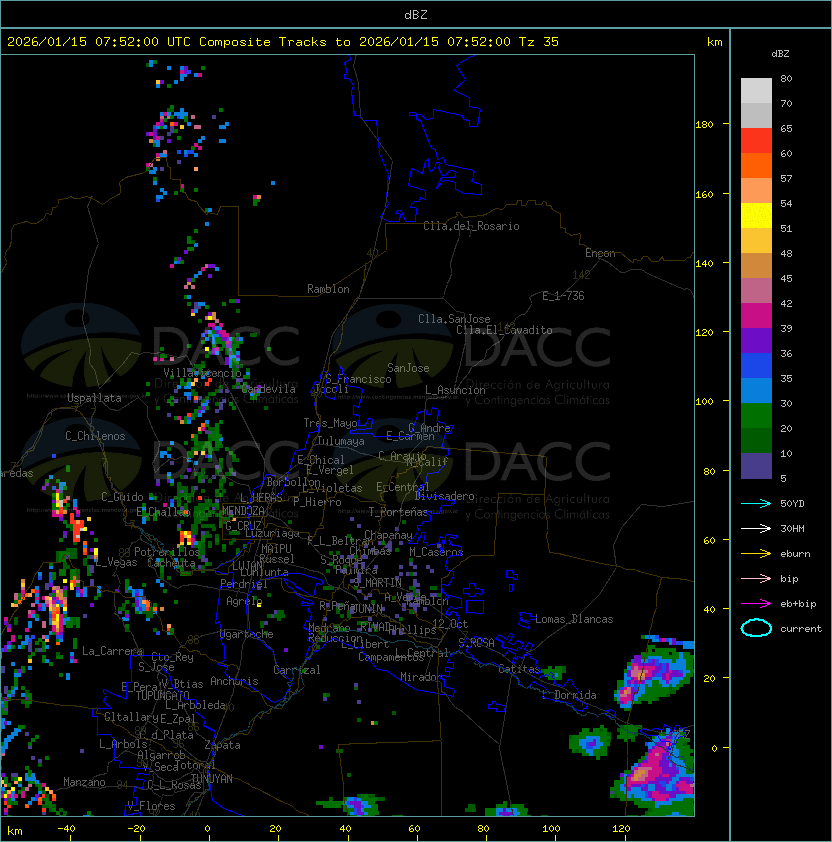Click the Villavicencio place label

[x=202, y=373]
